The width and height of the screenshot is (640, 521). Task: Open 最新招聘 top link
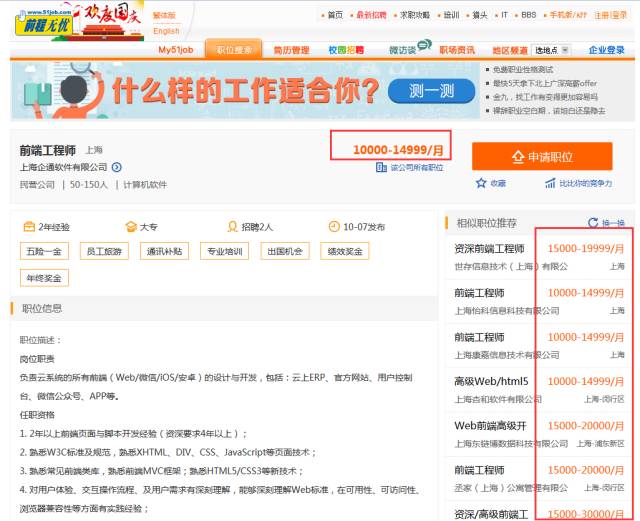click(x=371, y=15)
